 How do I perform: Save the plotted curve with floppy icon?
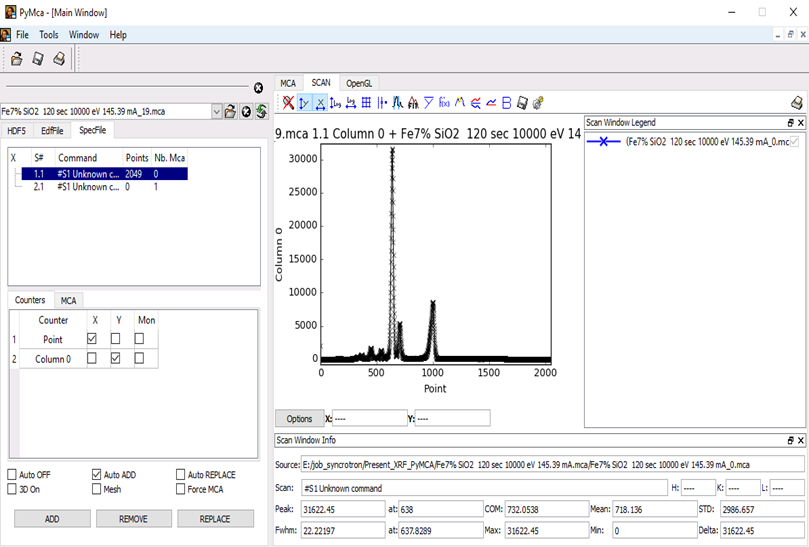point(522,103)
